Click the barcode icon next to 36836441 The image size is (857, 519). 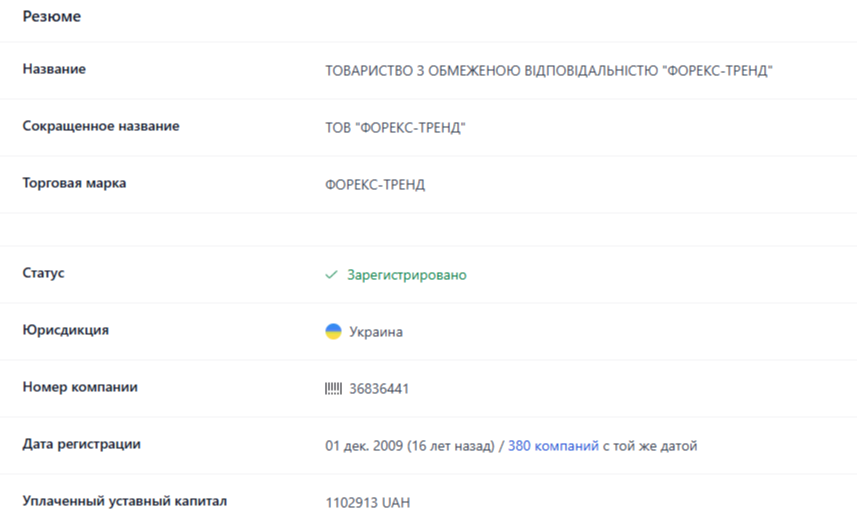333,388
